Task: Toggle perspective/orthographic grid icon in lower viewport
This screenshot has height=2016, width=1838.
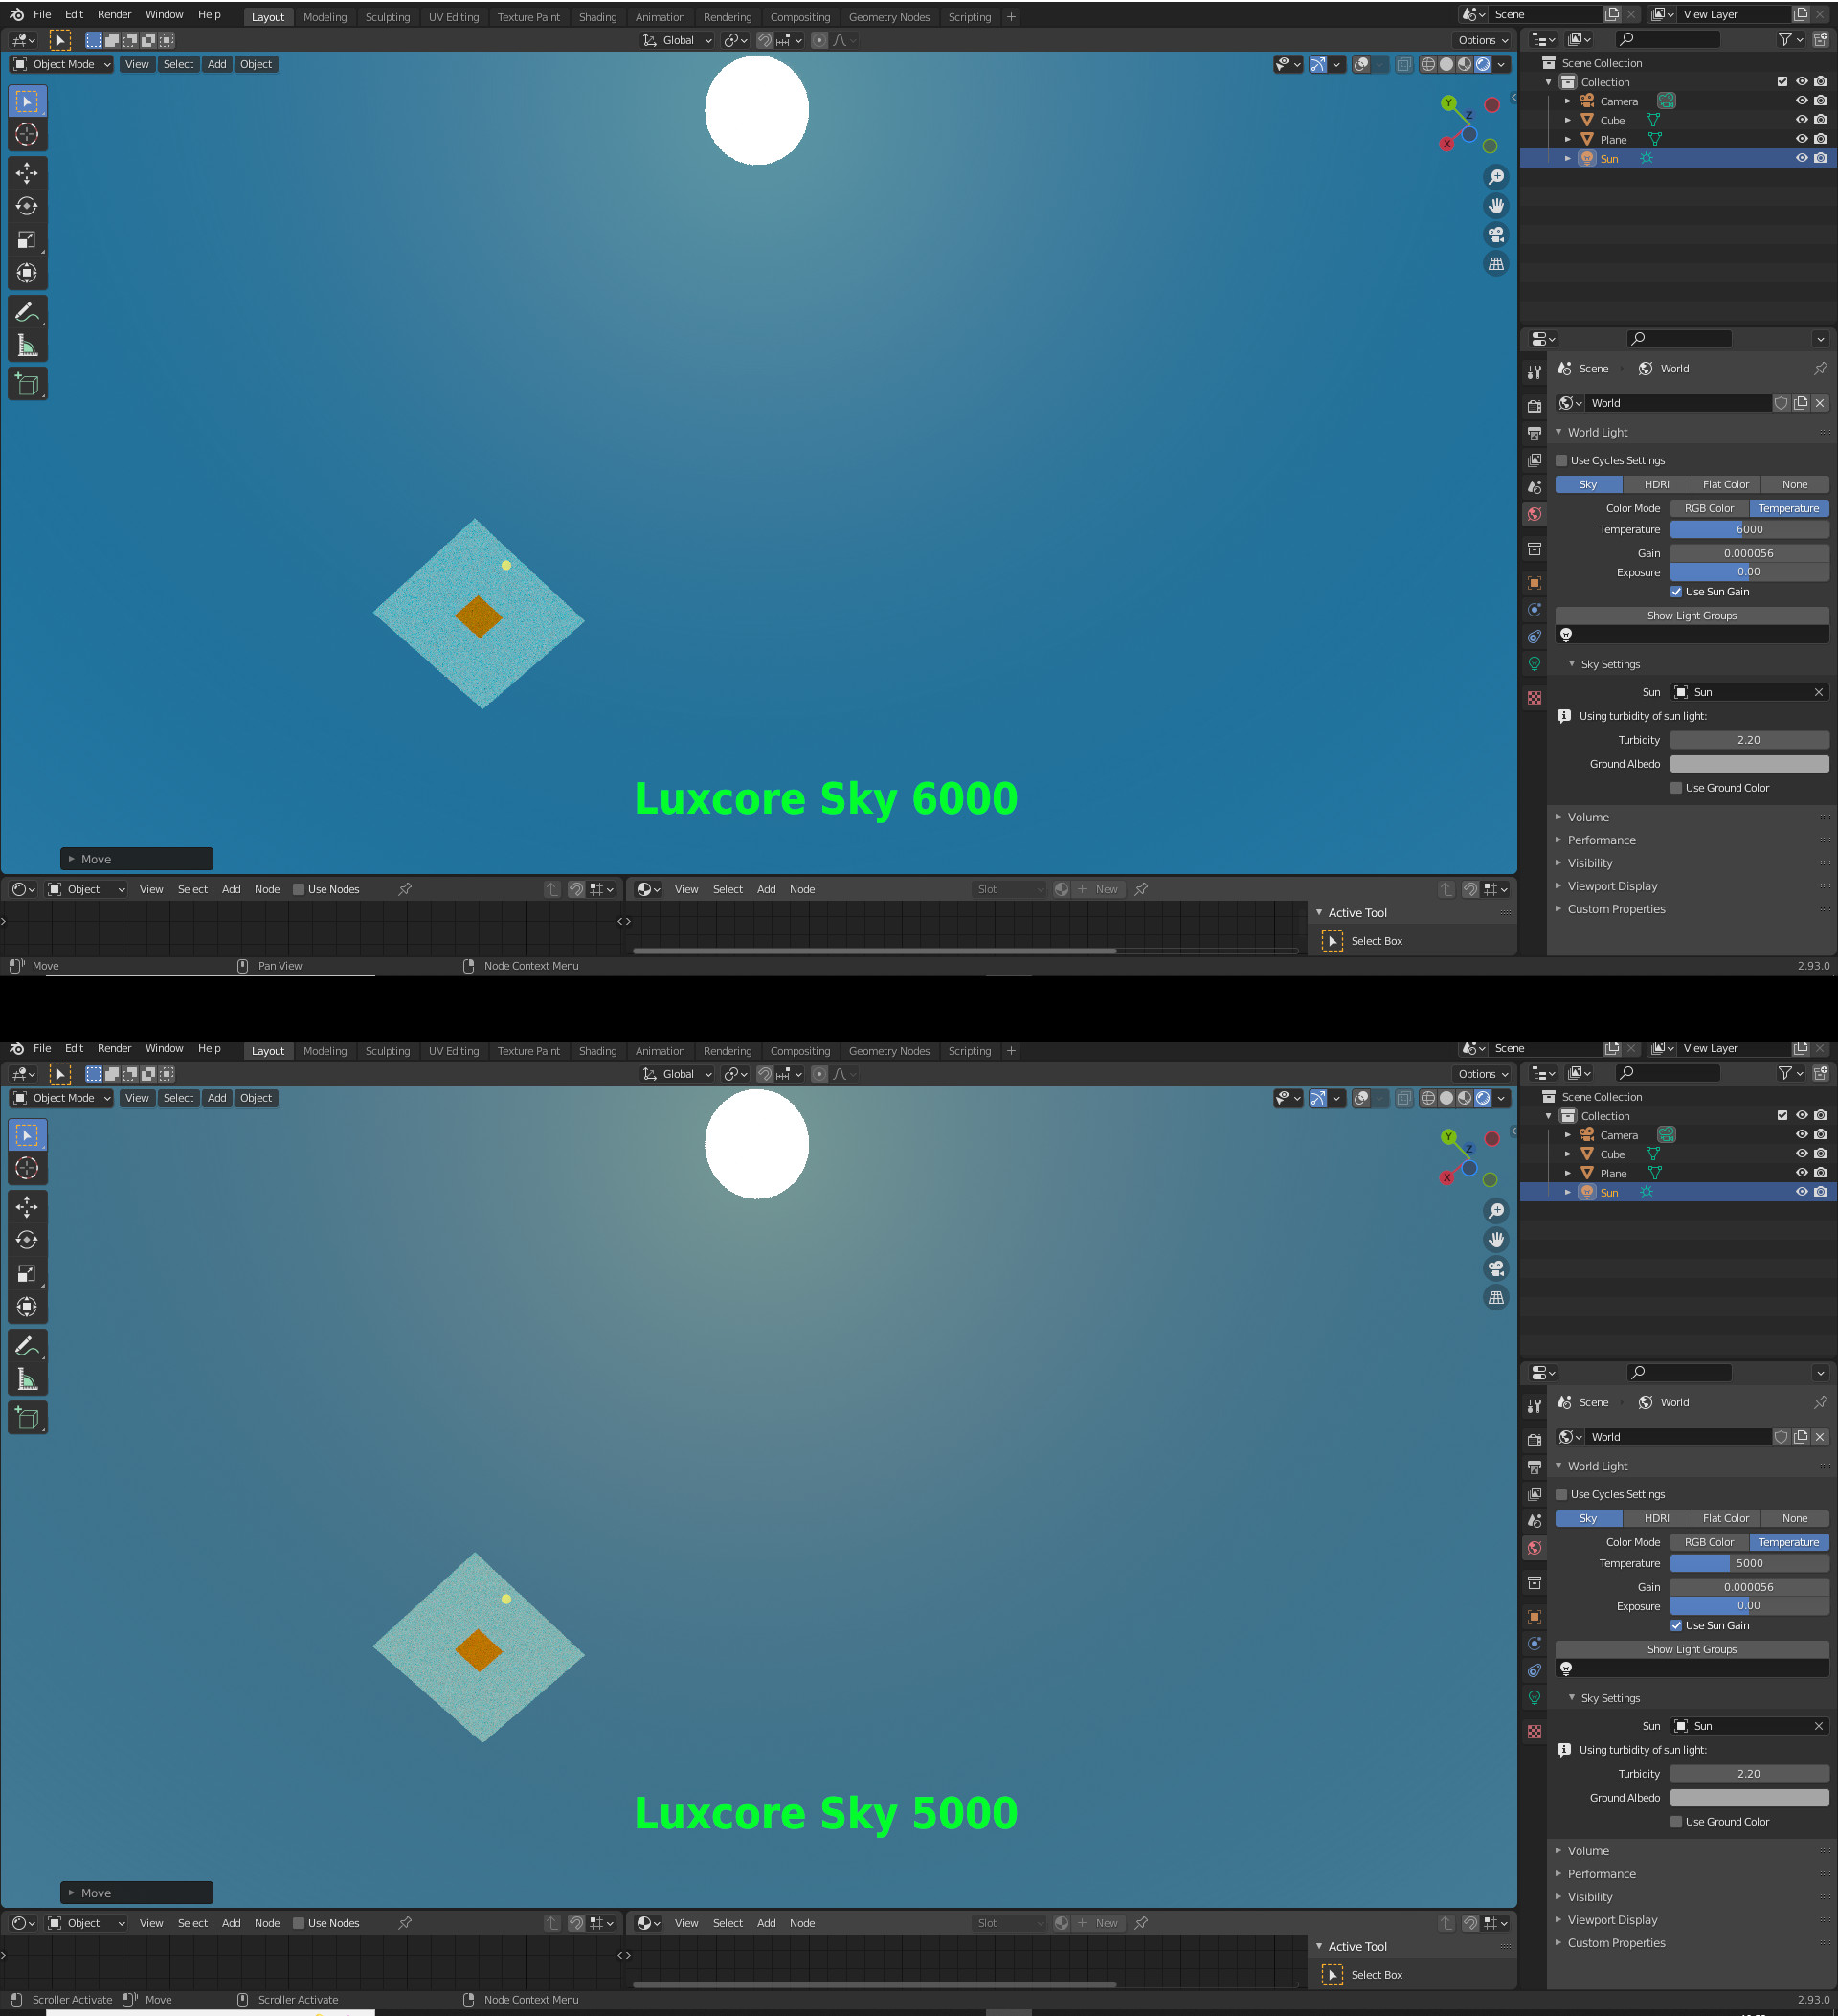Action: (x=1496, y=1298)
